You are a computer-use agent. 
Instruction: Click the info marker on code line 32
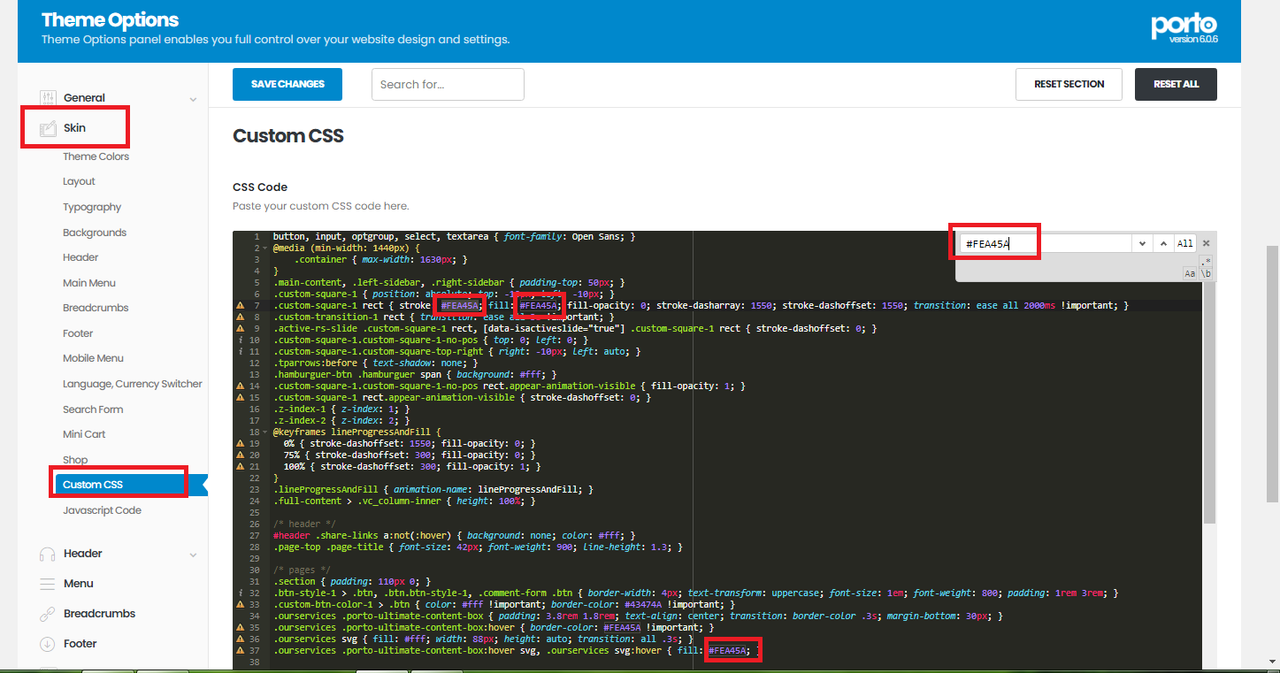click(240, 593)
